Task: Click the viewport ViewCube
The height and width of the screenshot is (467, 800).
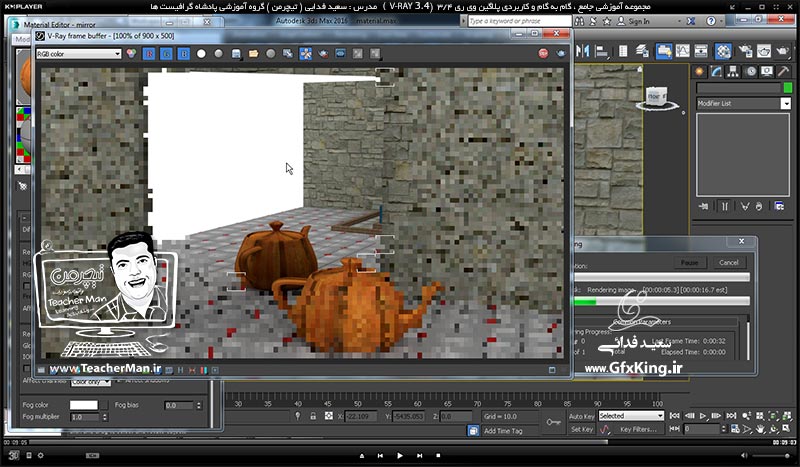Action: click(x=657, y=98)
